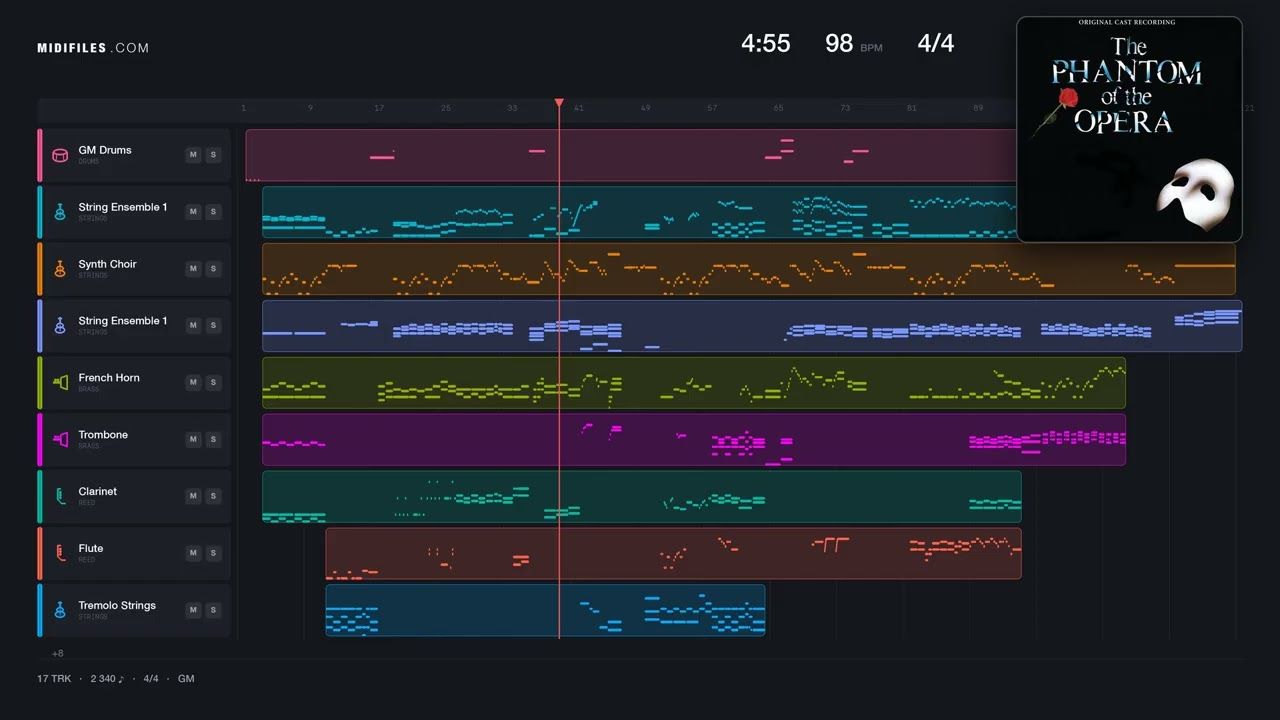Jump to bar 9 on the ruler

310,108
